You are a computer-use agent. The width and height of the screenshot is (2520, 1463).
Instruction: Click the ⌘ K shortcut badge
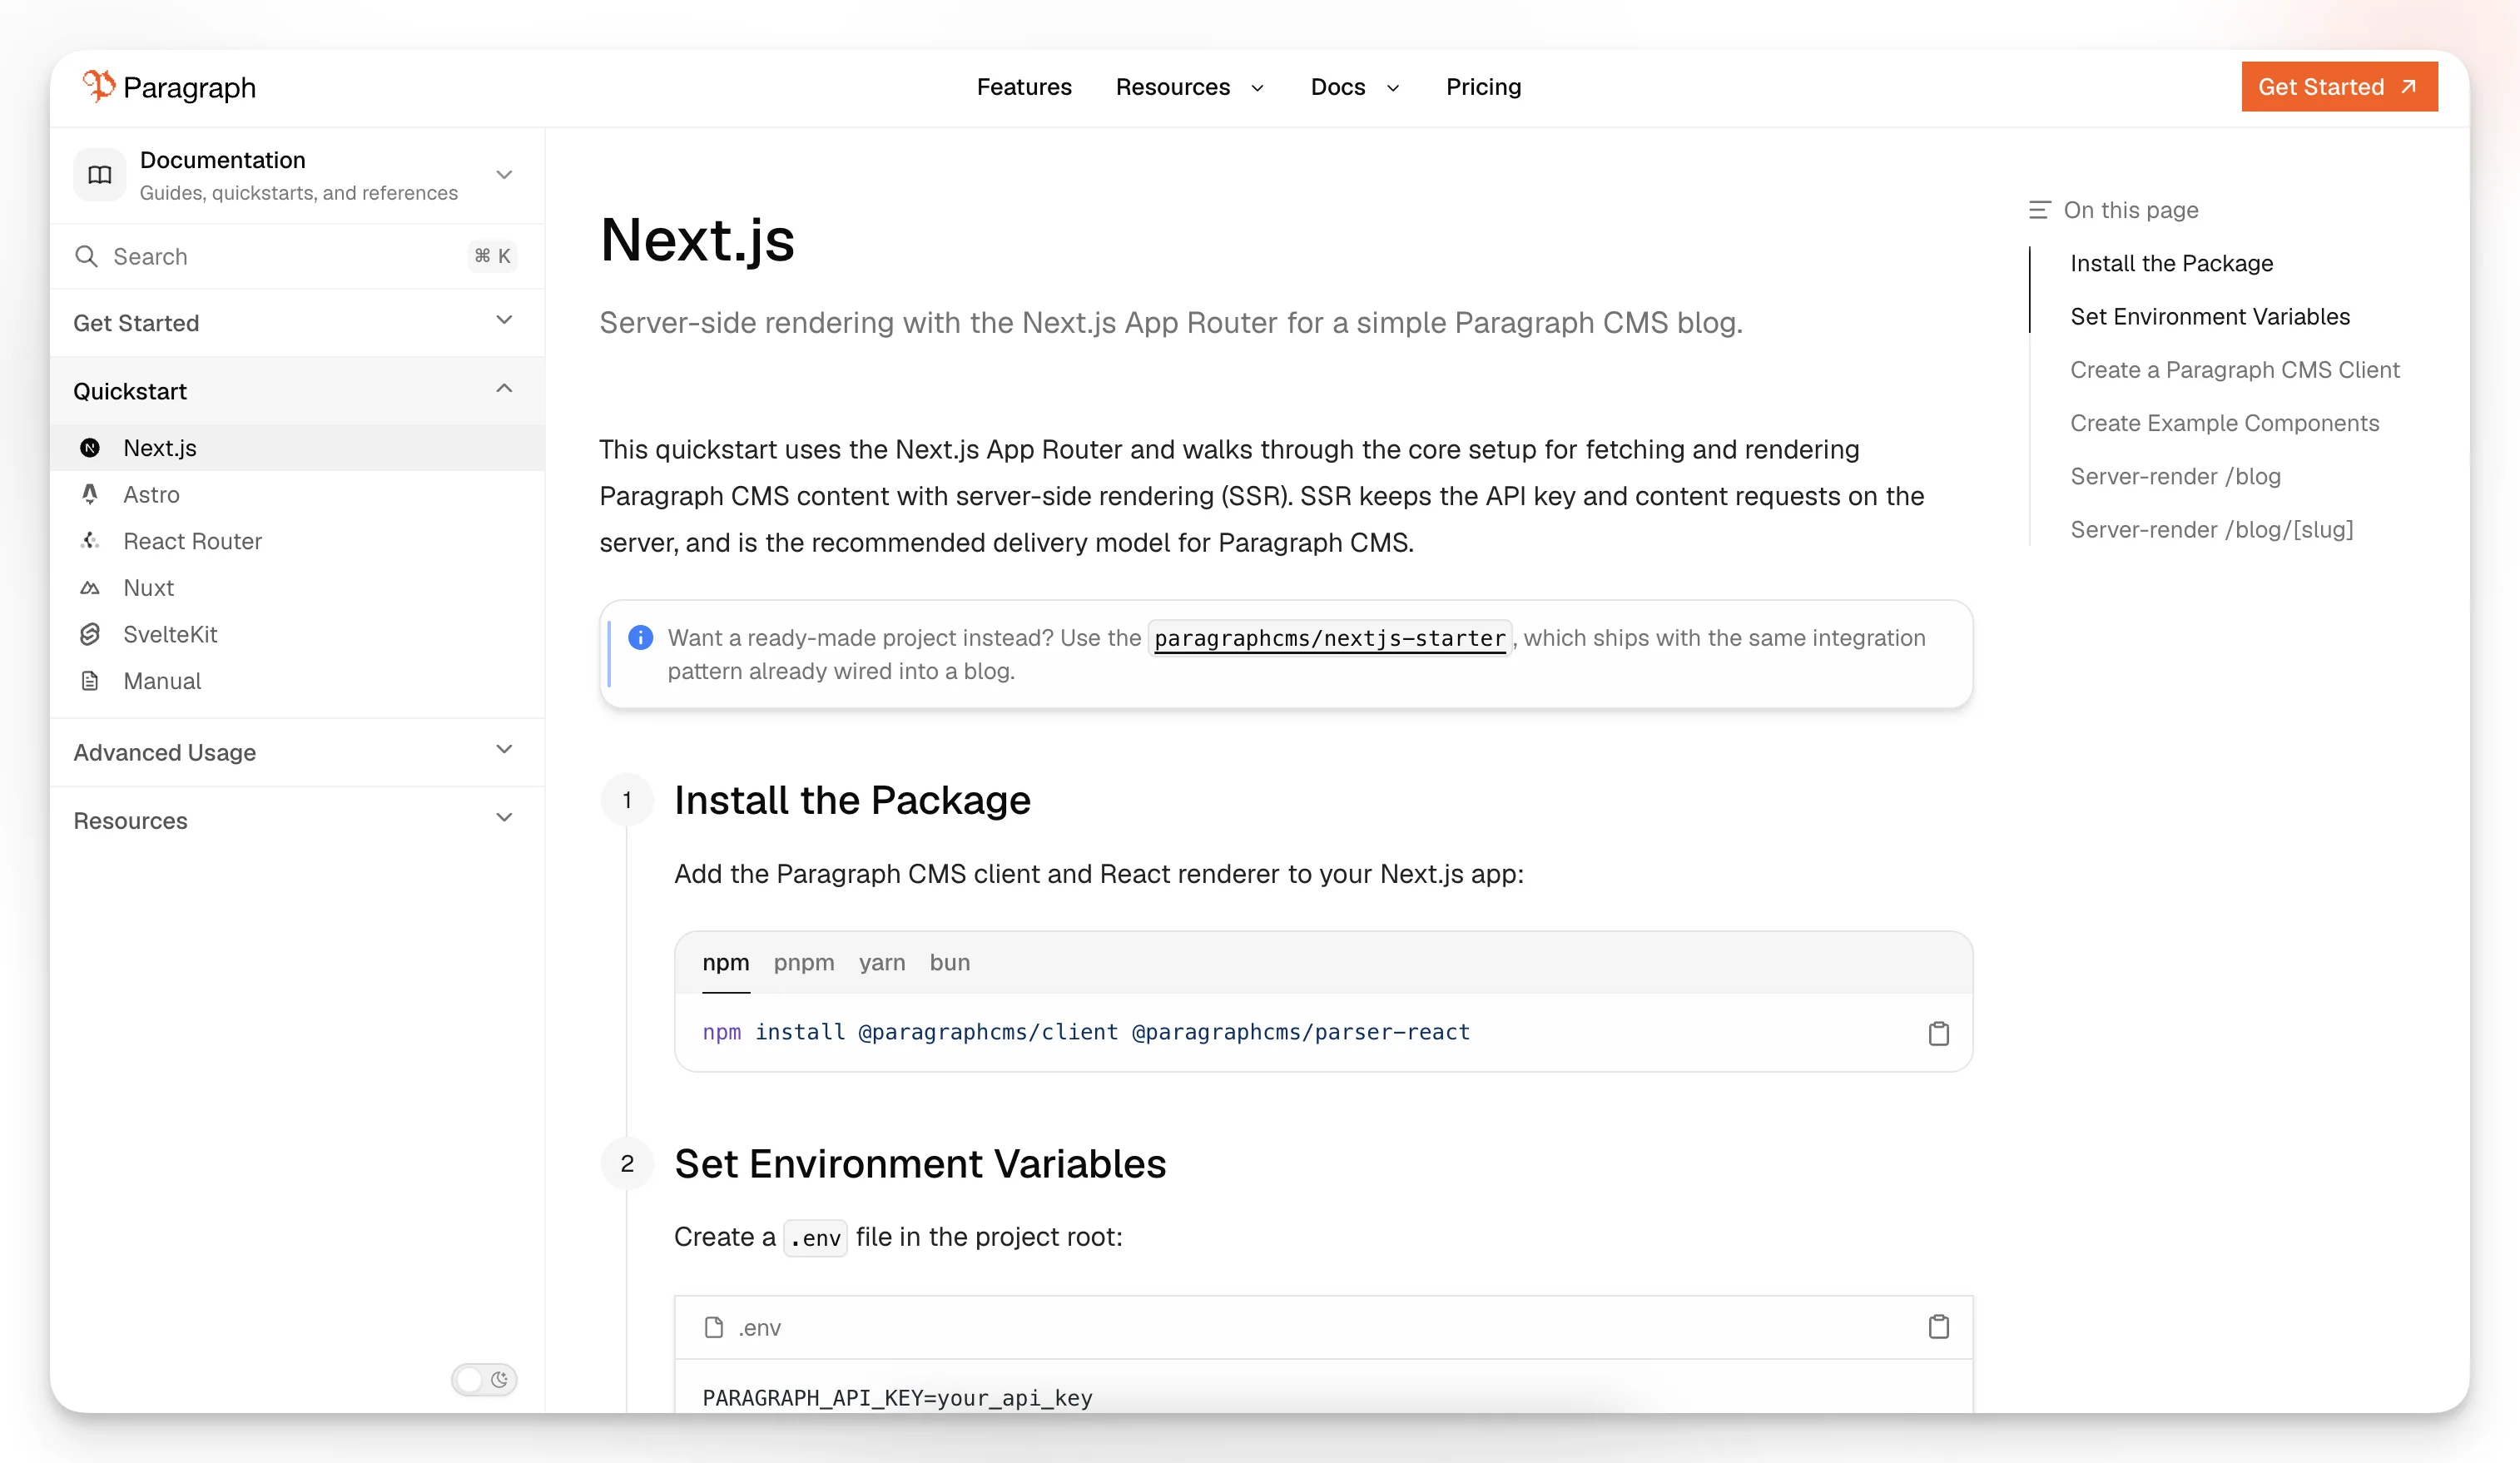[x=492, y=256]
